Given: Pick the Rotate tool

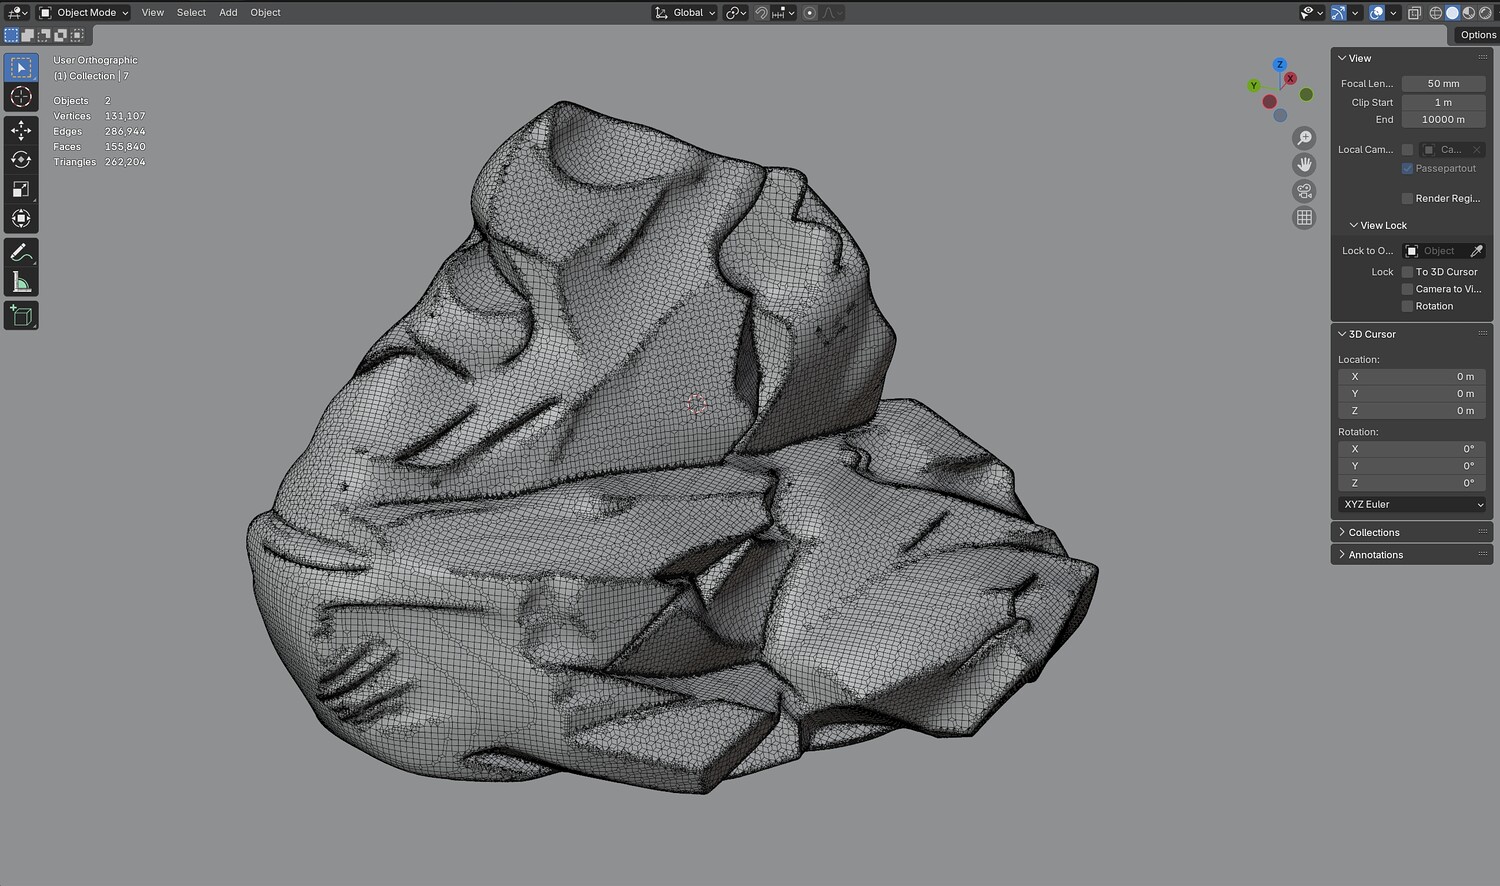Looking at the screenshot, I should click(21, 160).
